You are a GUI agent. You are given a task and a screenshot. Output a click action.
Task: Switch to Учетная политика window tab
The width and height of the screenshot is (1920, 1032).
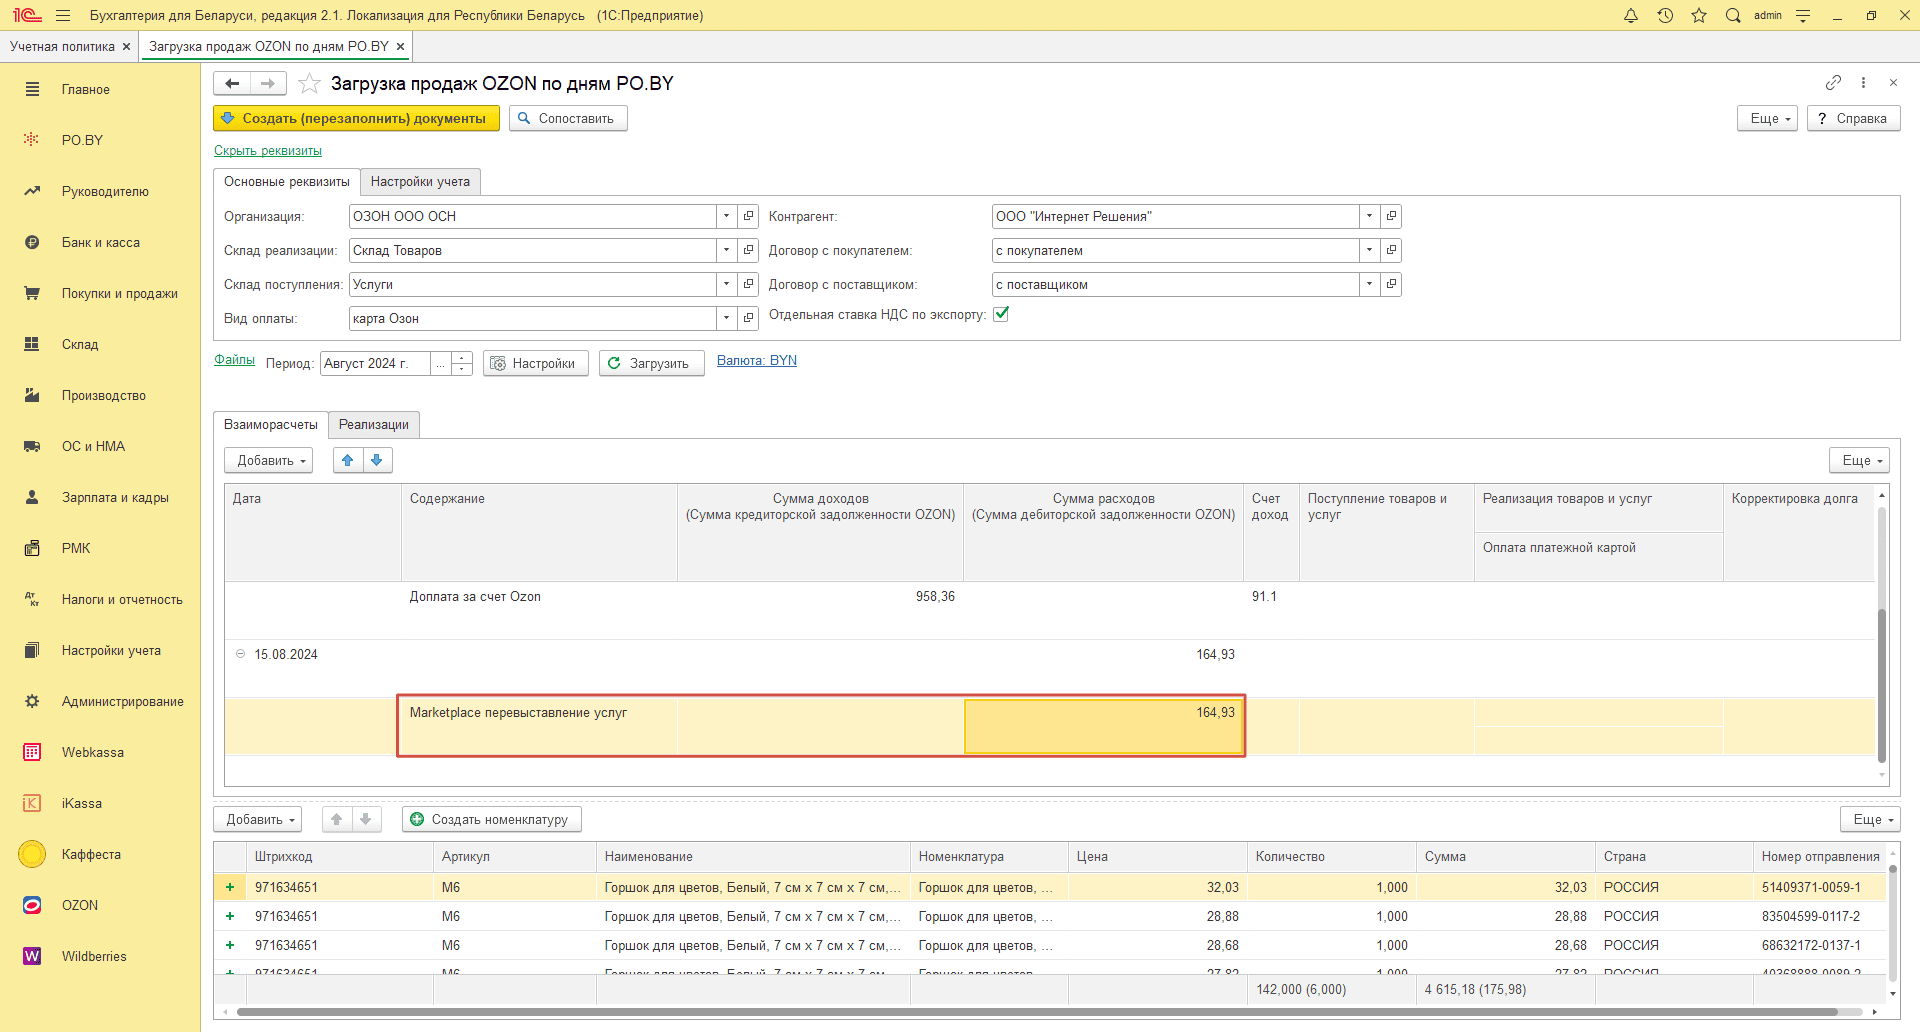(x=62, y=46)
